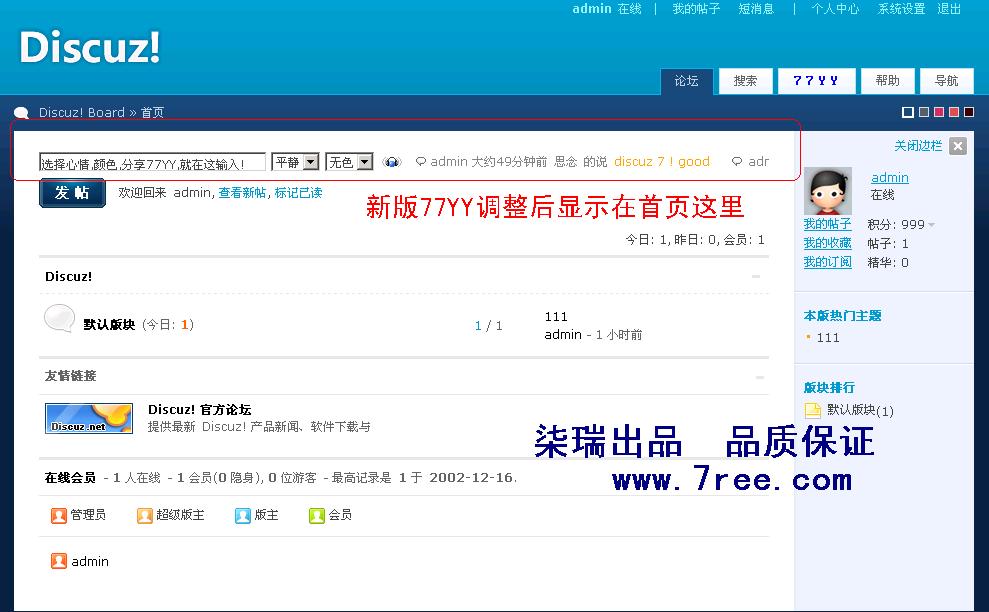
Task: Select the gray style swatch
Action: point(924,112)
